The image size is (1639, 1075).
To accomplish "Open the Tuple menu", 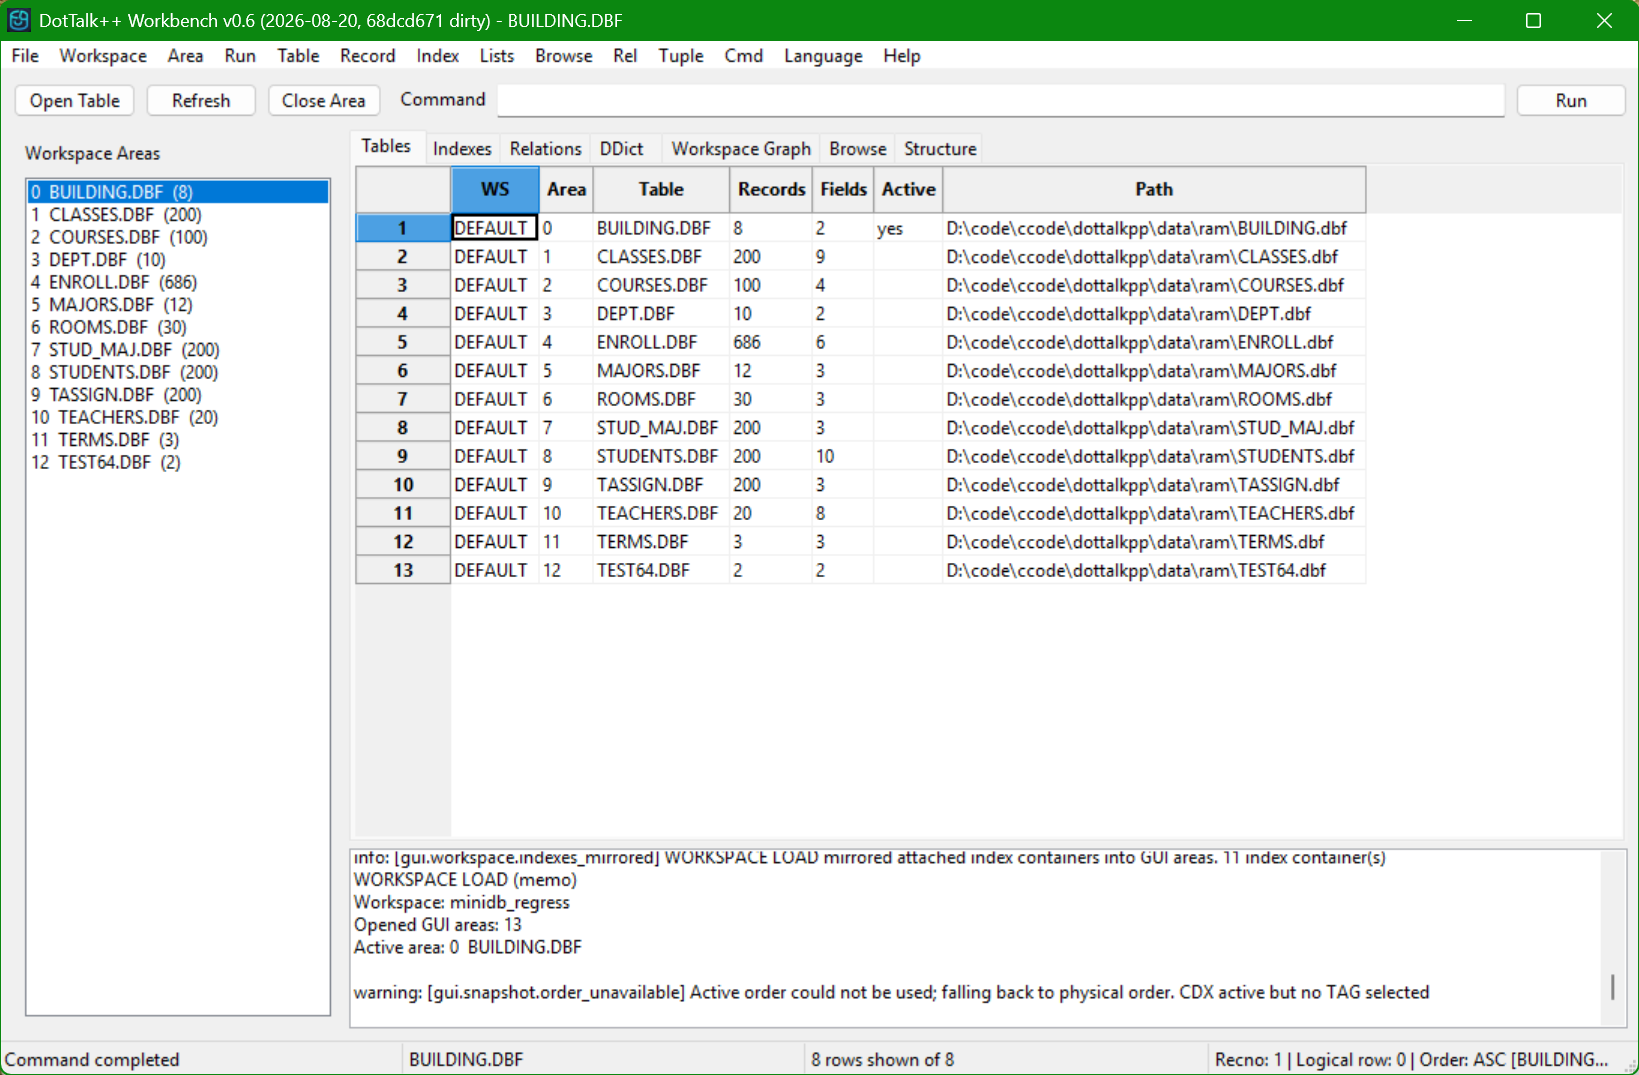I will pos(680,56).
